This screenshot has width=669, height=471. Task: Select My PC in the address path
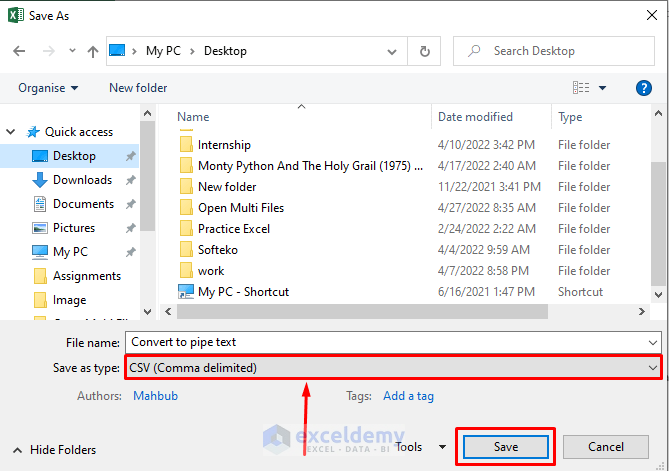[163, 51]
